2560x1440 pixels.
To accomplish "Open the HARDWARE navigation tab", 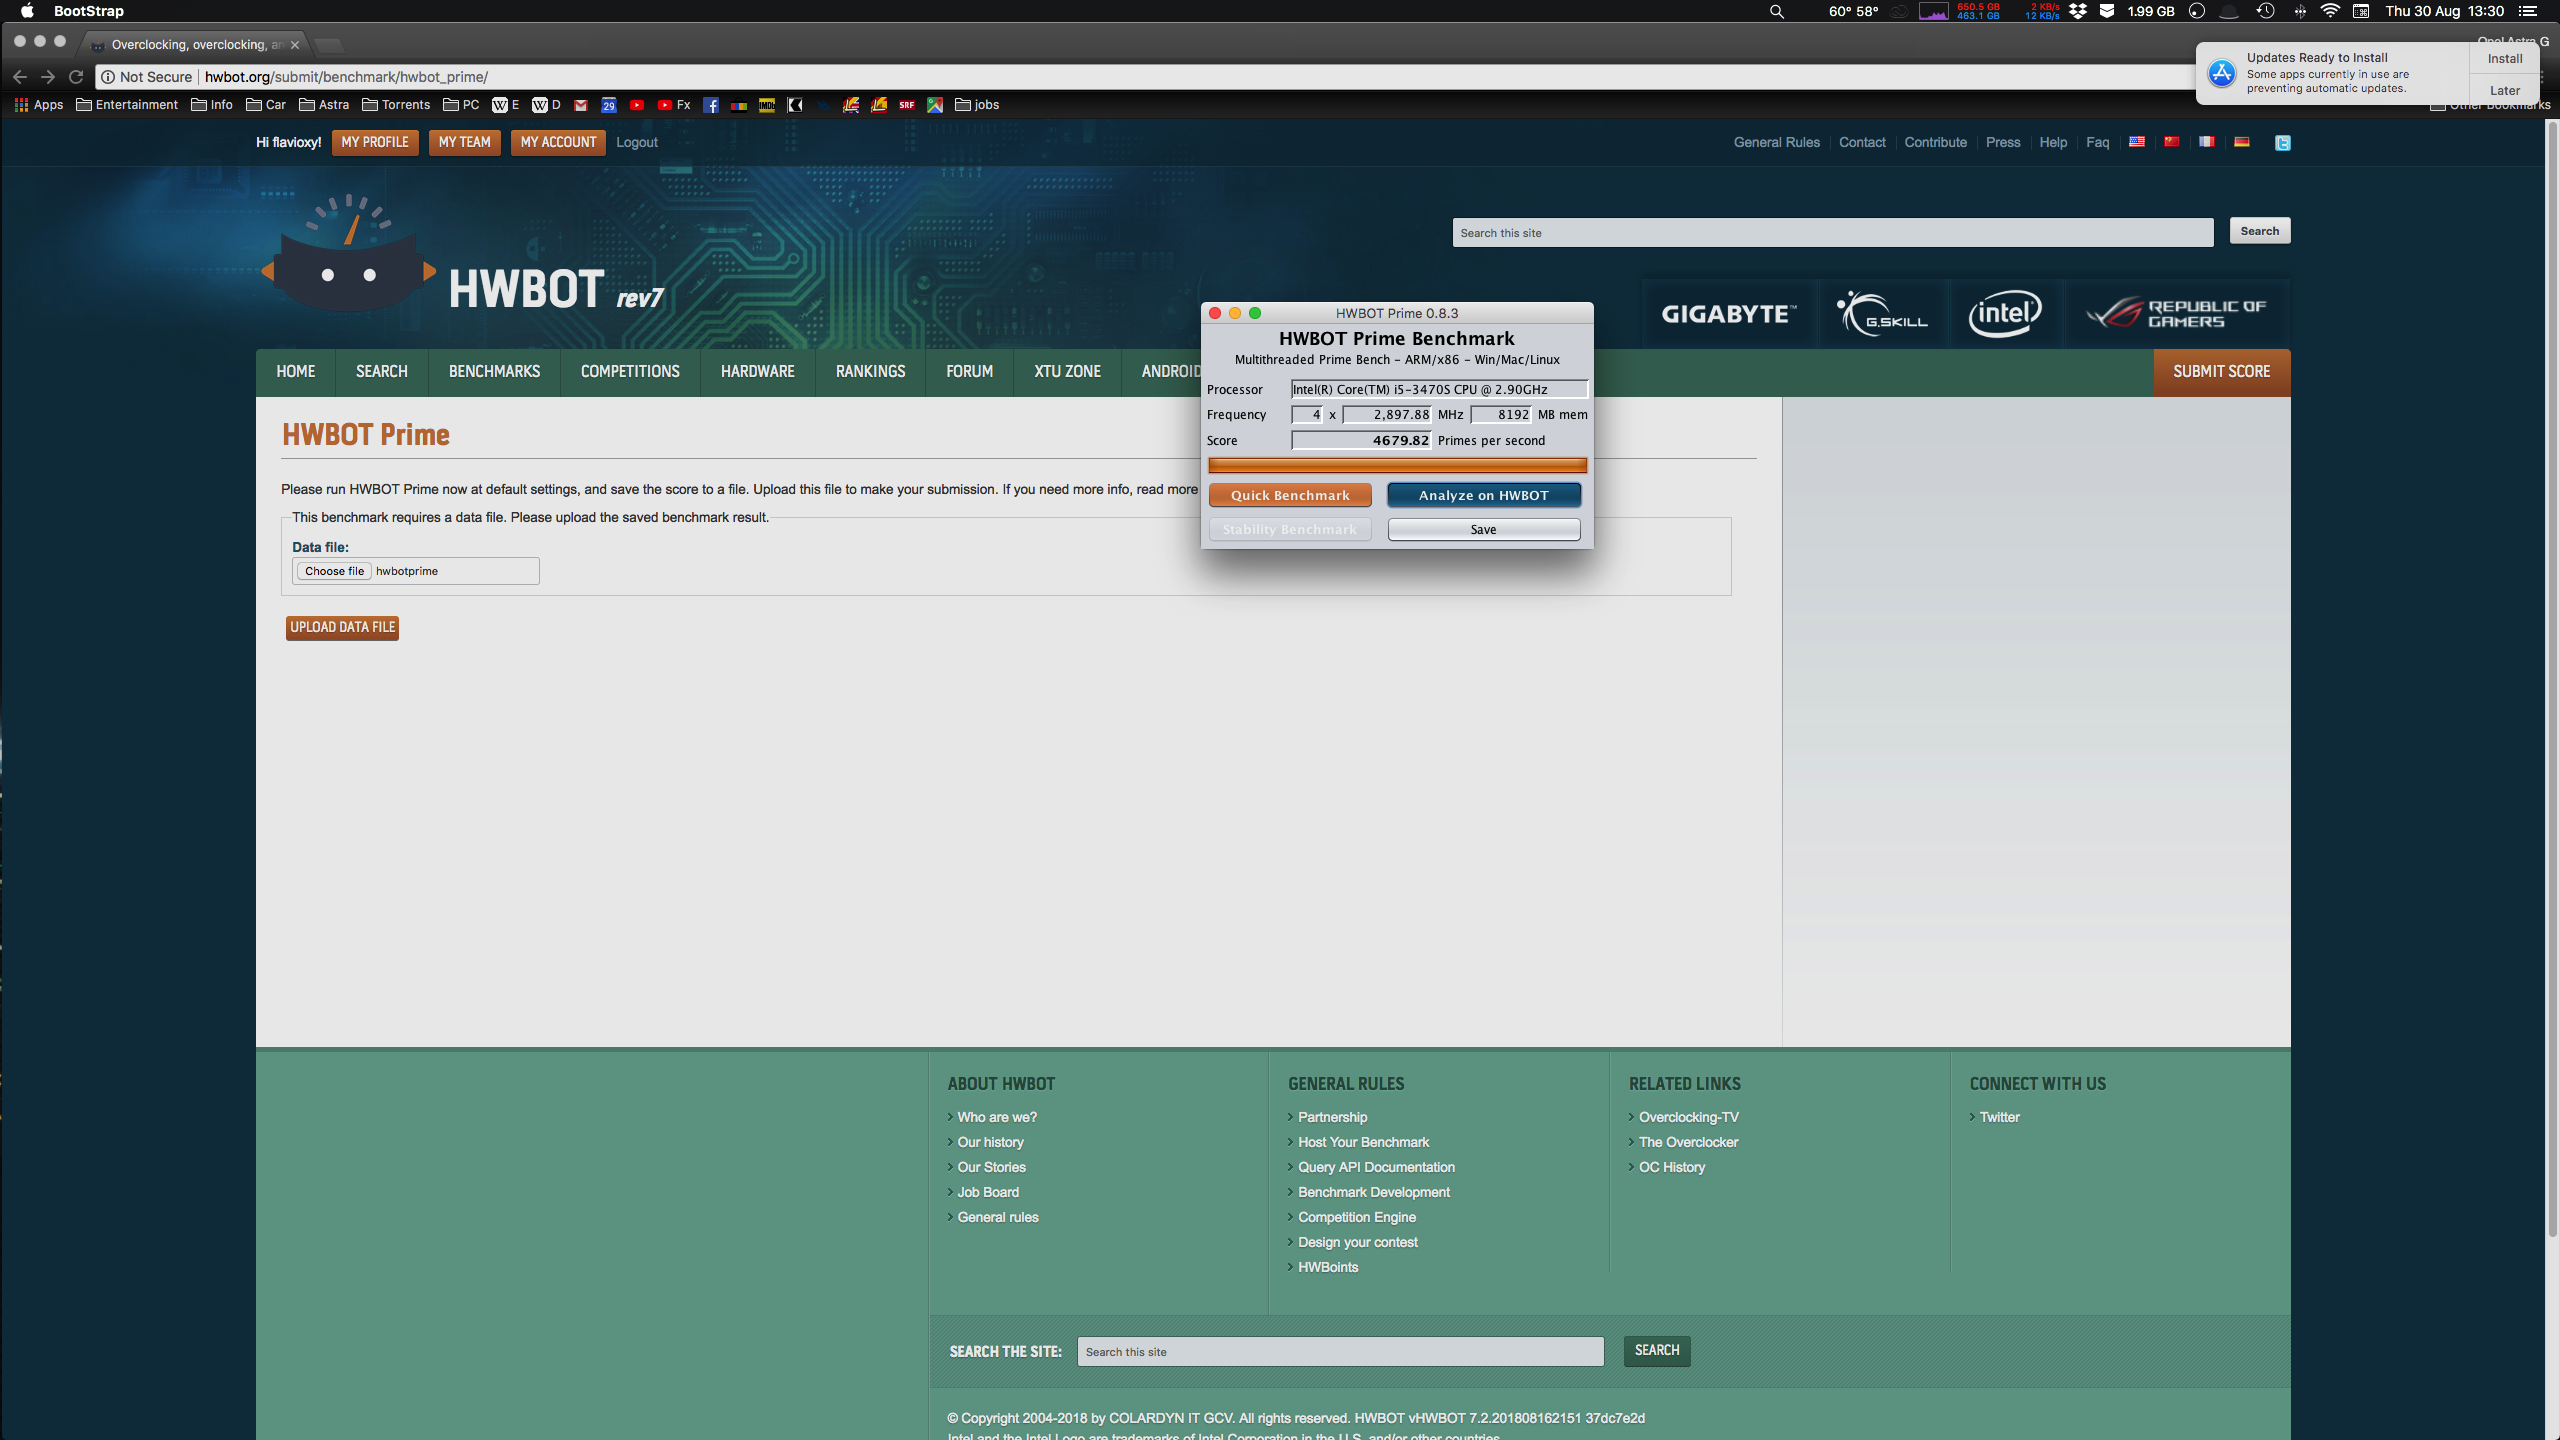I will coord(758,372).
